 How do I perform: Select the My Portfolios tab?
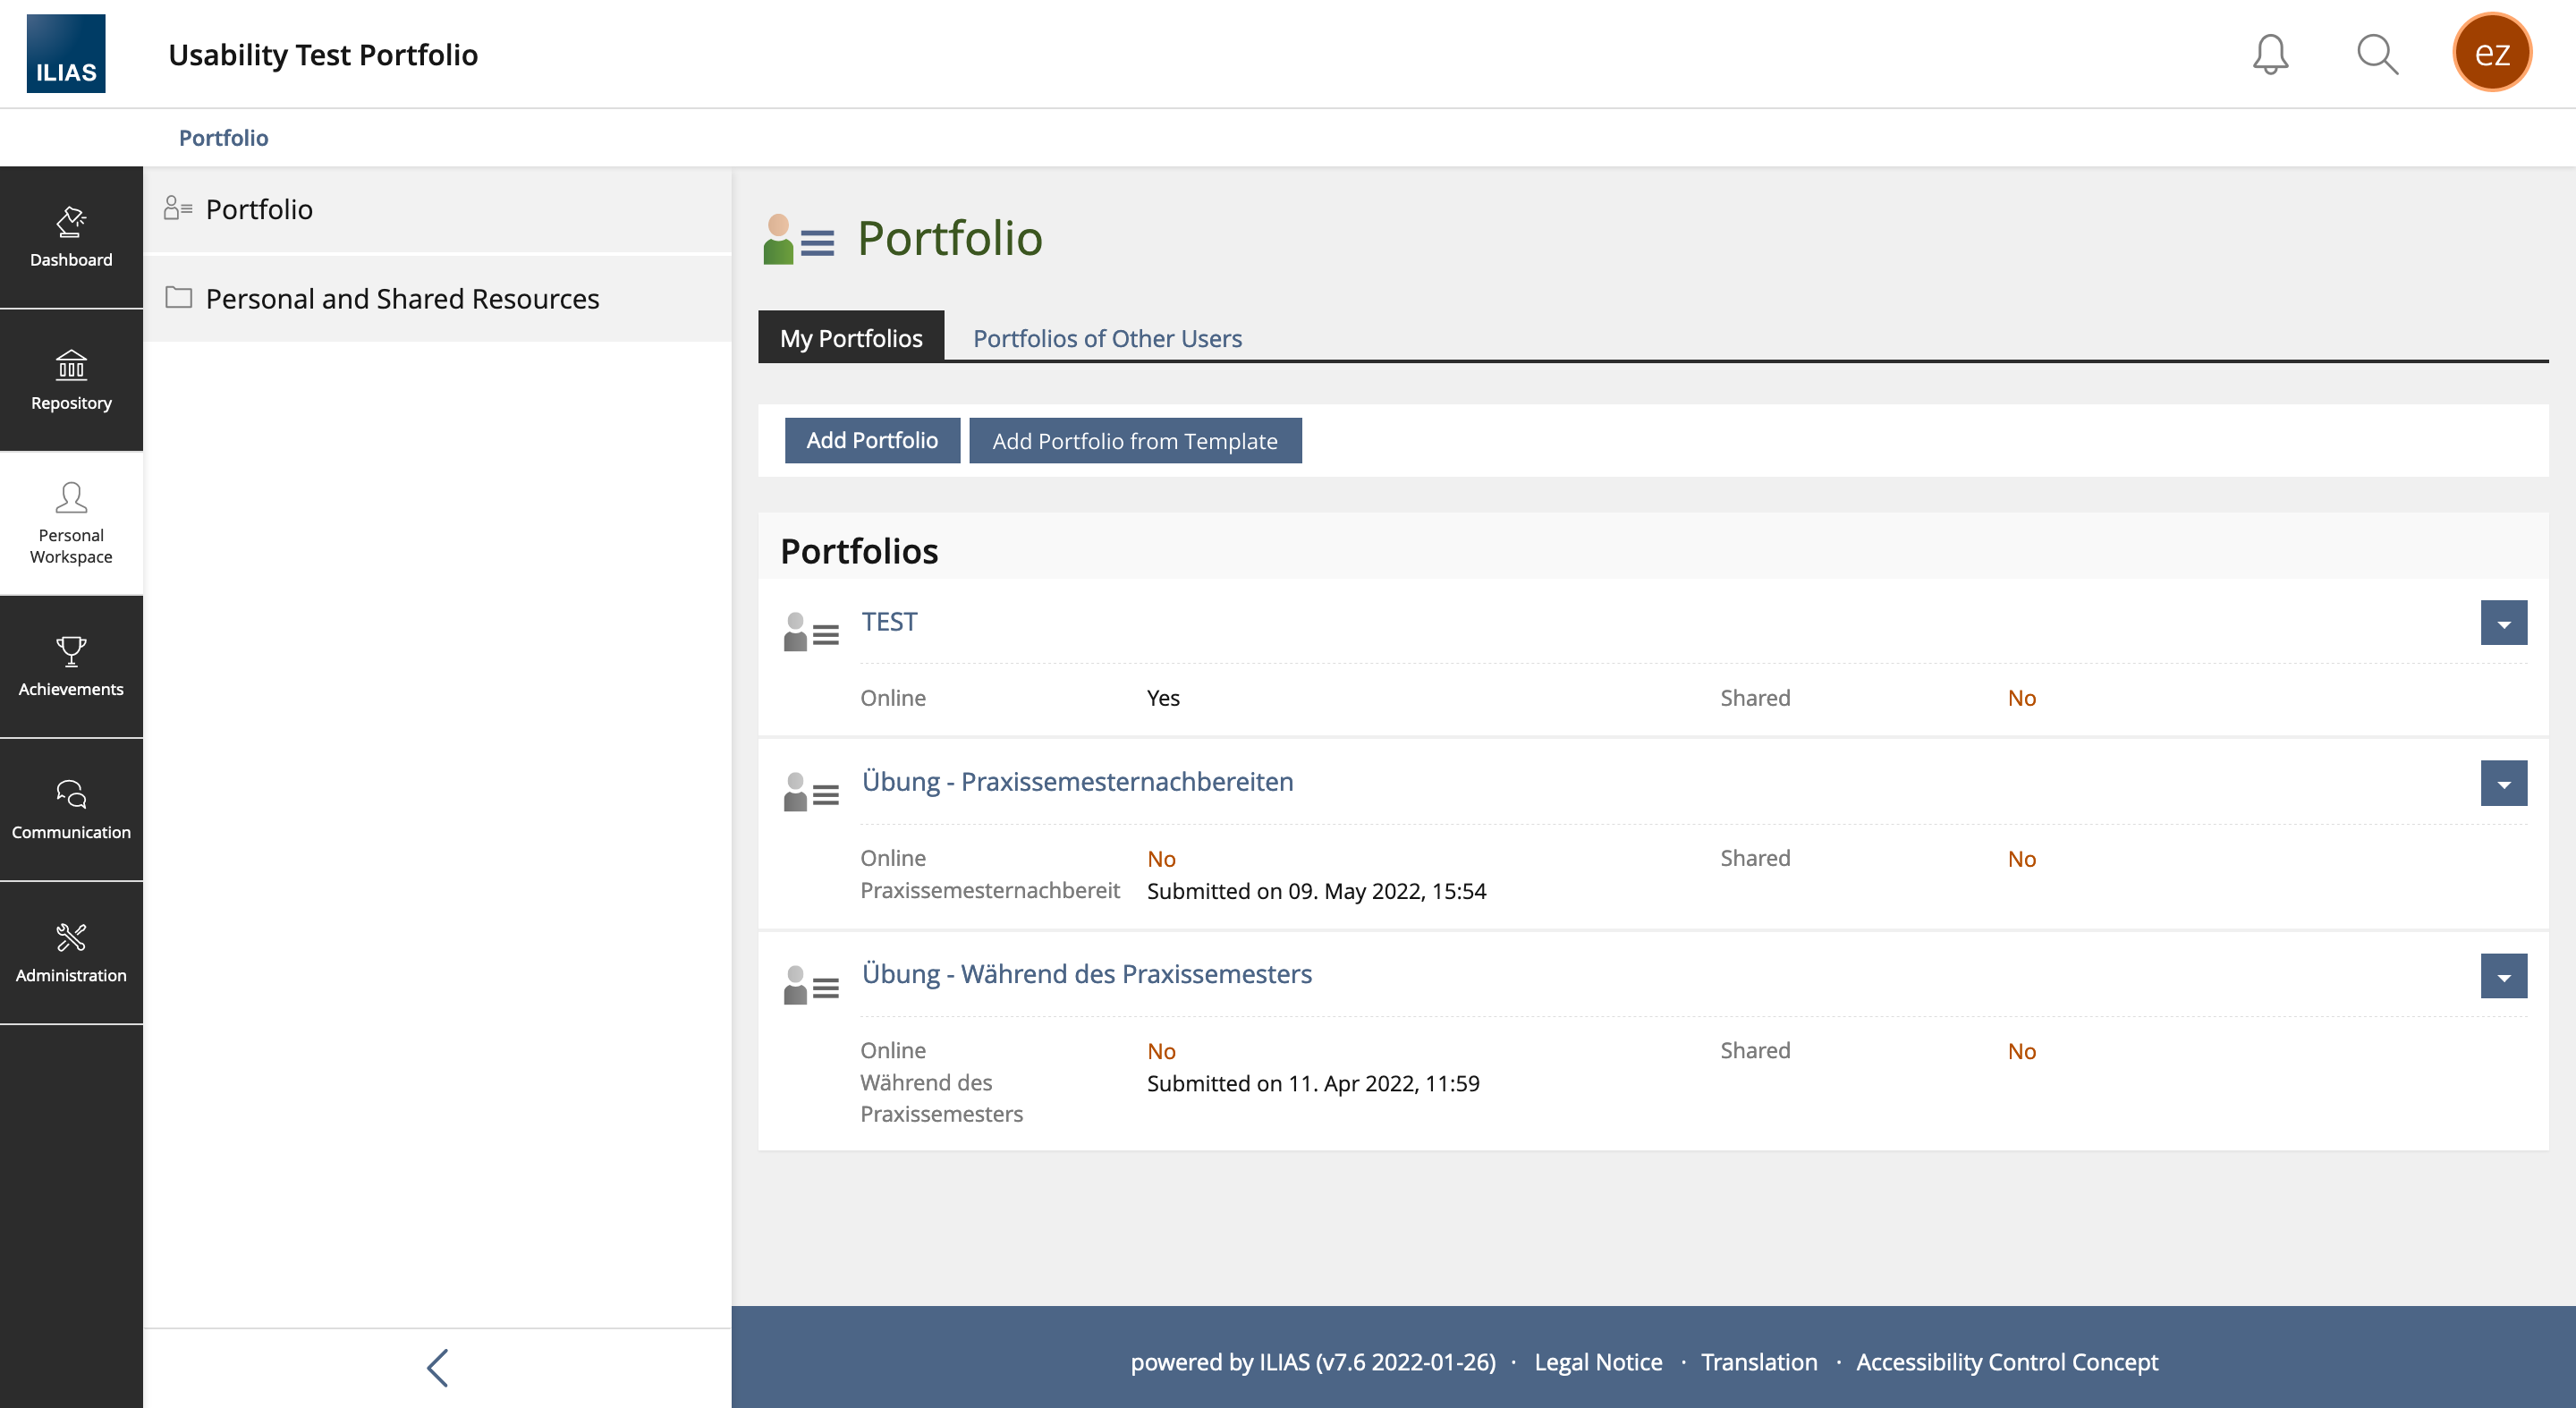[x=850, y=338]
